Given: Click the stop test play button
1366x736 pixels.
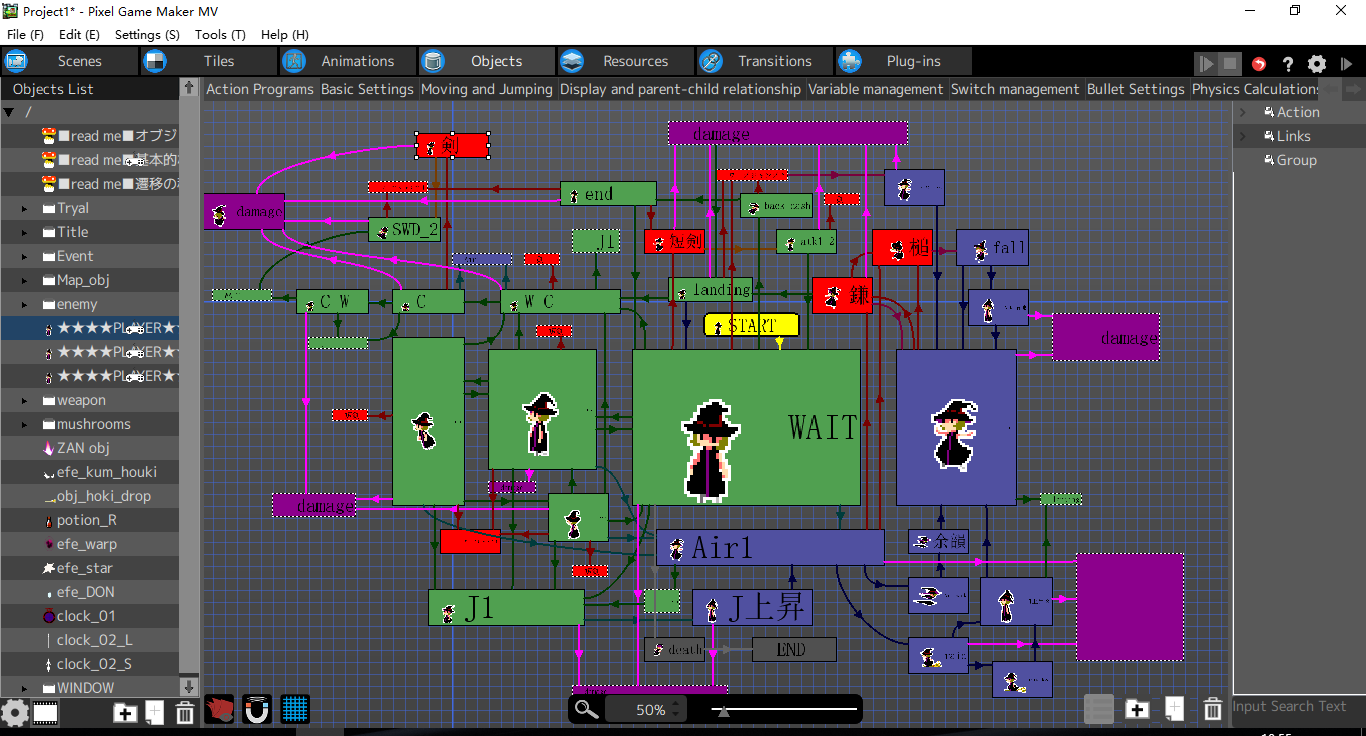Looking at the screenshot, I should [1230, 63].
